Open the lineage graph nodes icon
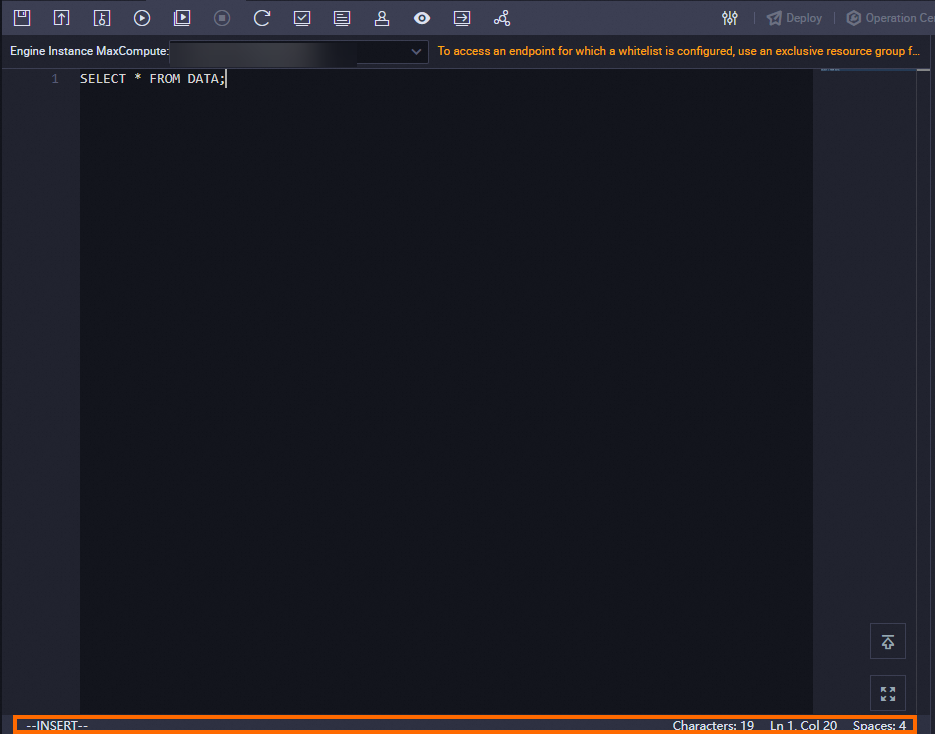This screenshot has width=935, height=734. [502, 18]
